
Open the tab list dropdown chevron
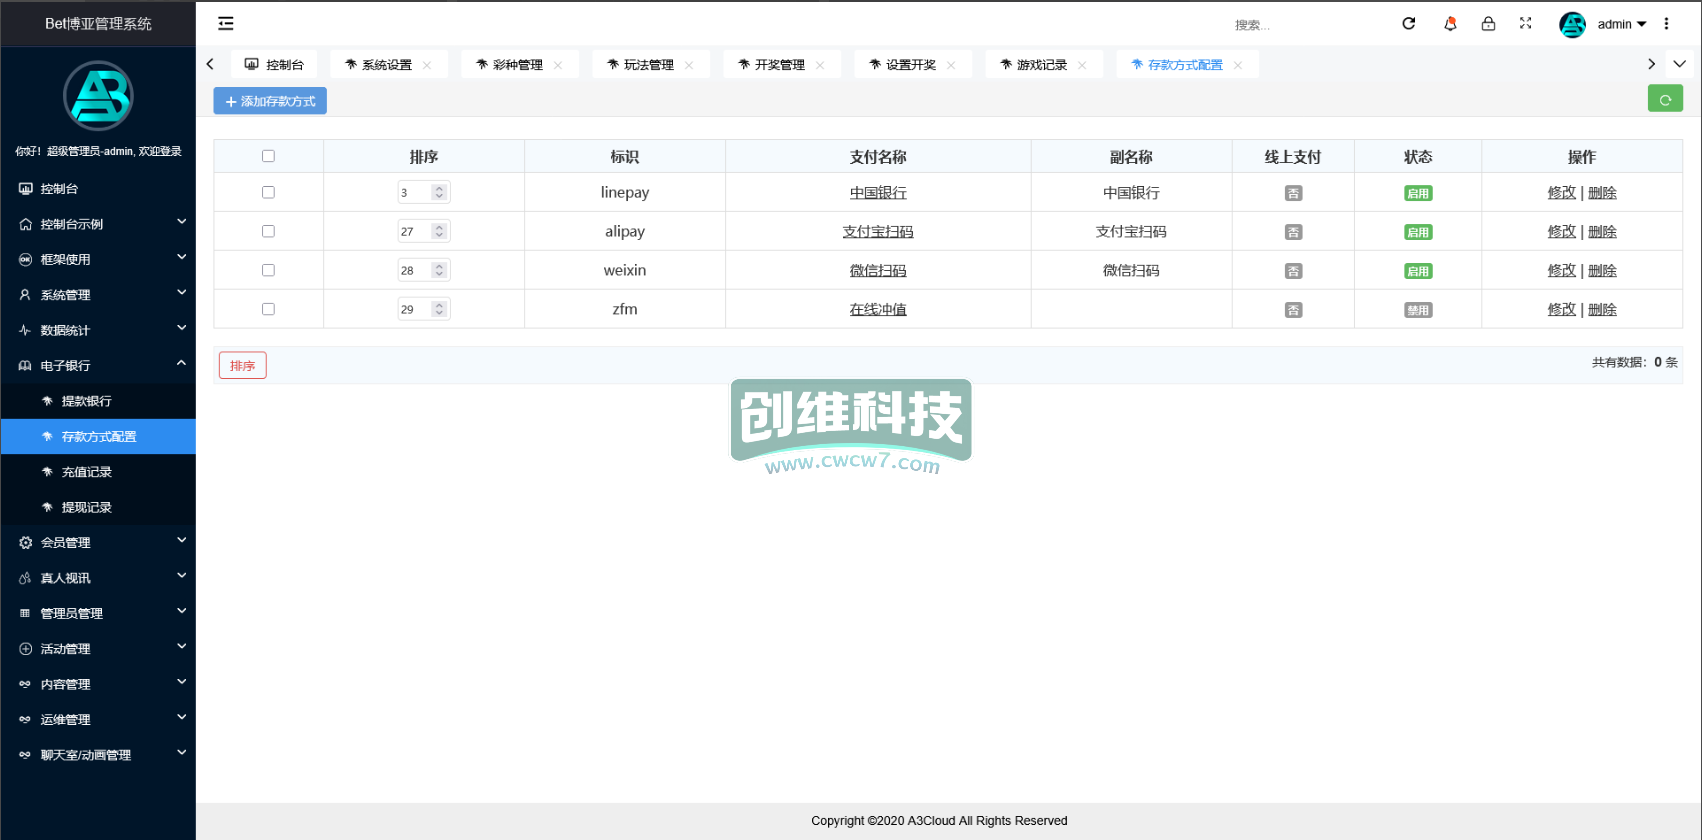coord(1680,64)
